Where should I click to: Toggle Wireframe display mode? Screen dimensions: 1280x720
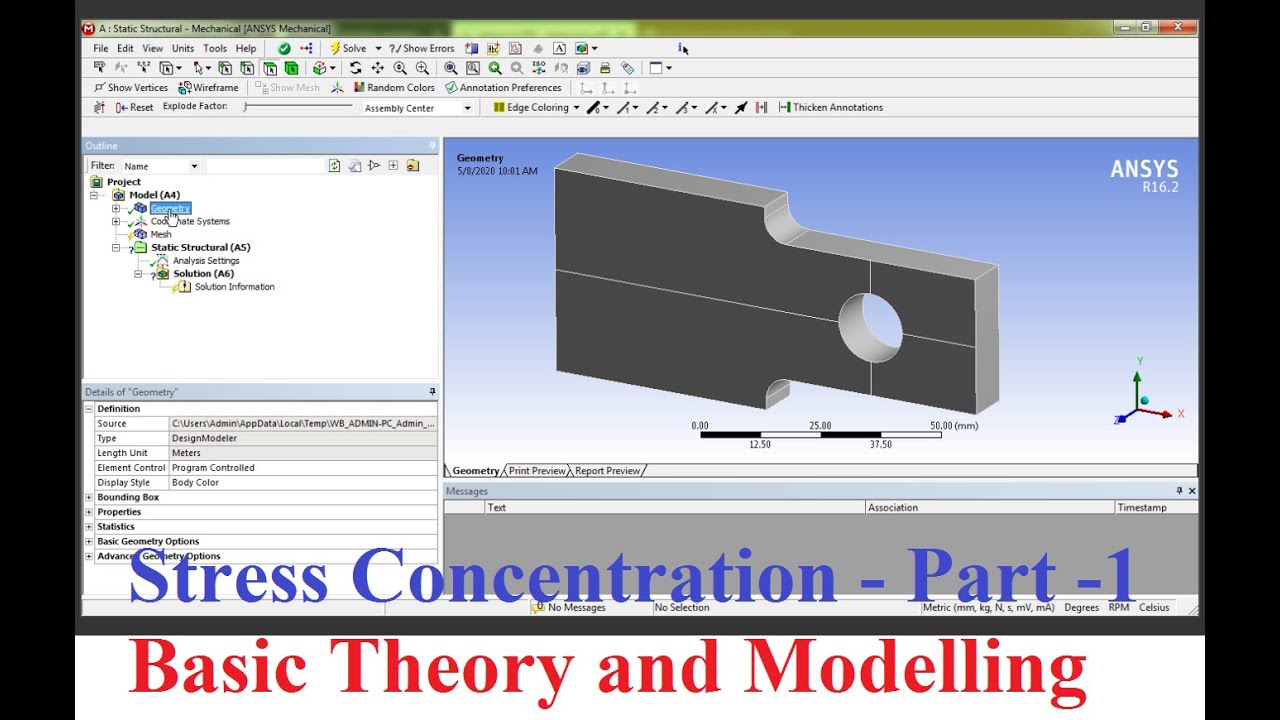point(208,88)
